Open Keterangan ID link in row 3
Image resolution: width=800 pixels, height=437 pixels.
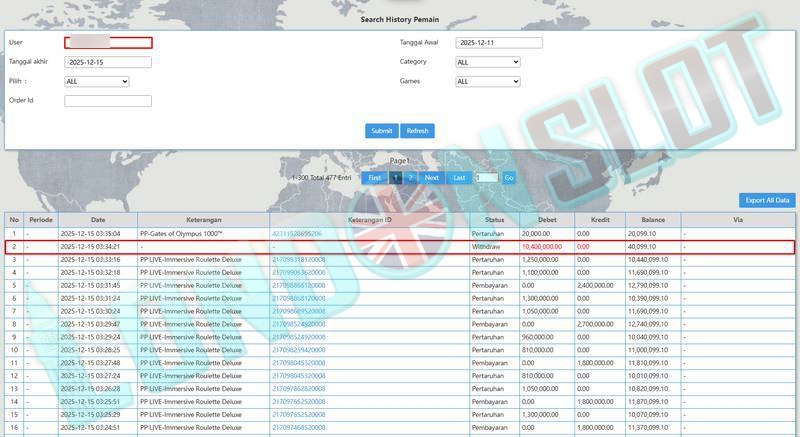[298, 260]
